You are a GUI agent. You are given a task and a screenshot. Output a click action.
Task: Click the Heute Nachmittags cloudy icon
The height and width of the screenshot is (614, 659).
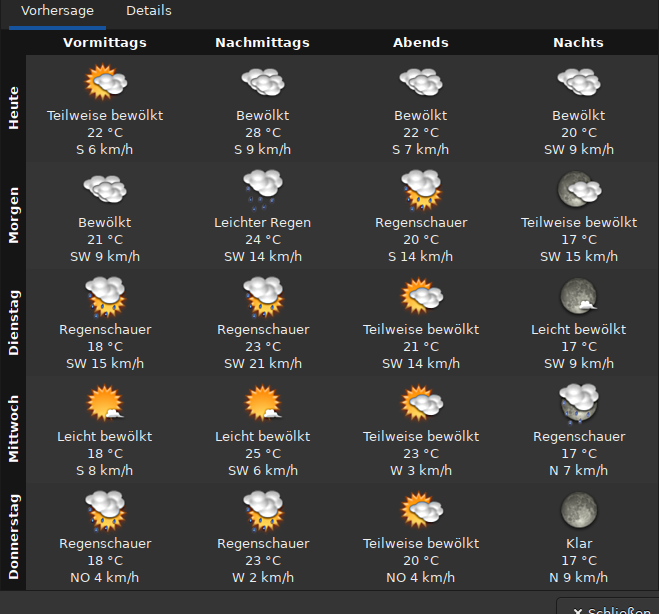tap(263, 82)
